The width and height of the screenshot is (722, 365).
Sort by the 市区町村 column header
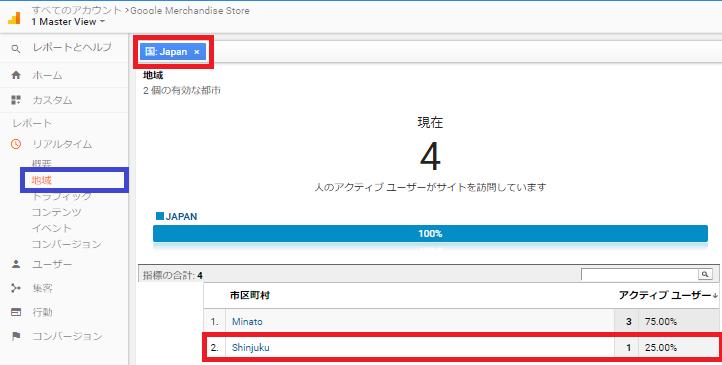pos(250,295)
